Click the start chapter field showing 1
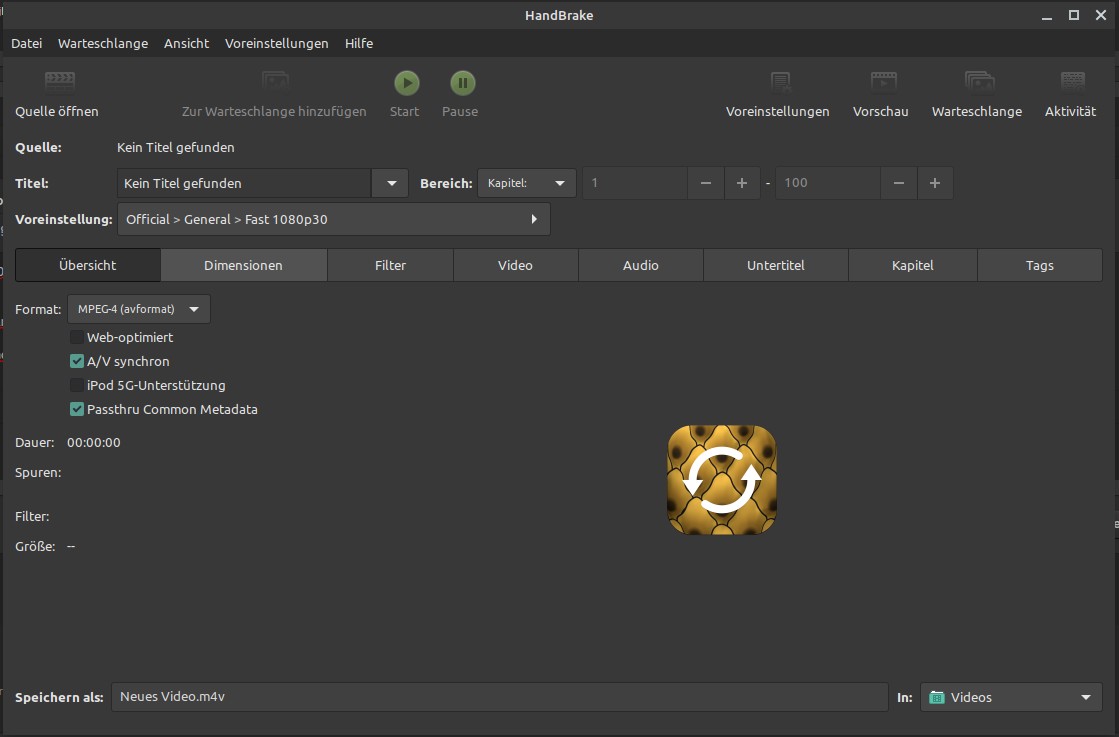Screen dimensions: 1119x737 click(635, 183)
